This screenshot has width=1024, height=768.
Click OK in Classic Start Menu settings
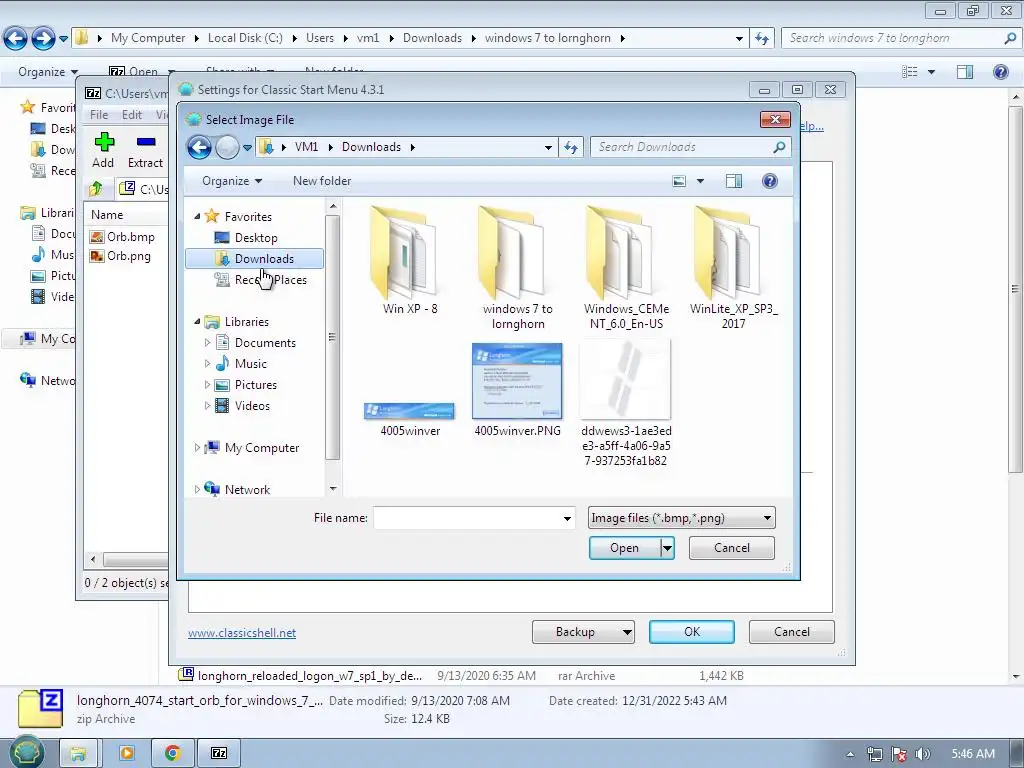692,632
